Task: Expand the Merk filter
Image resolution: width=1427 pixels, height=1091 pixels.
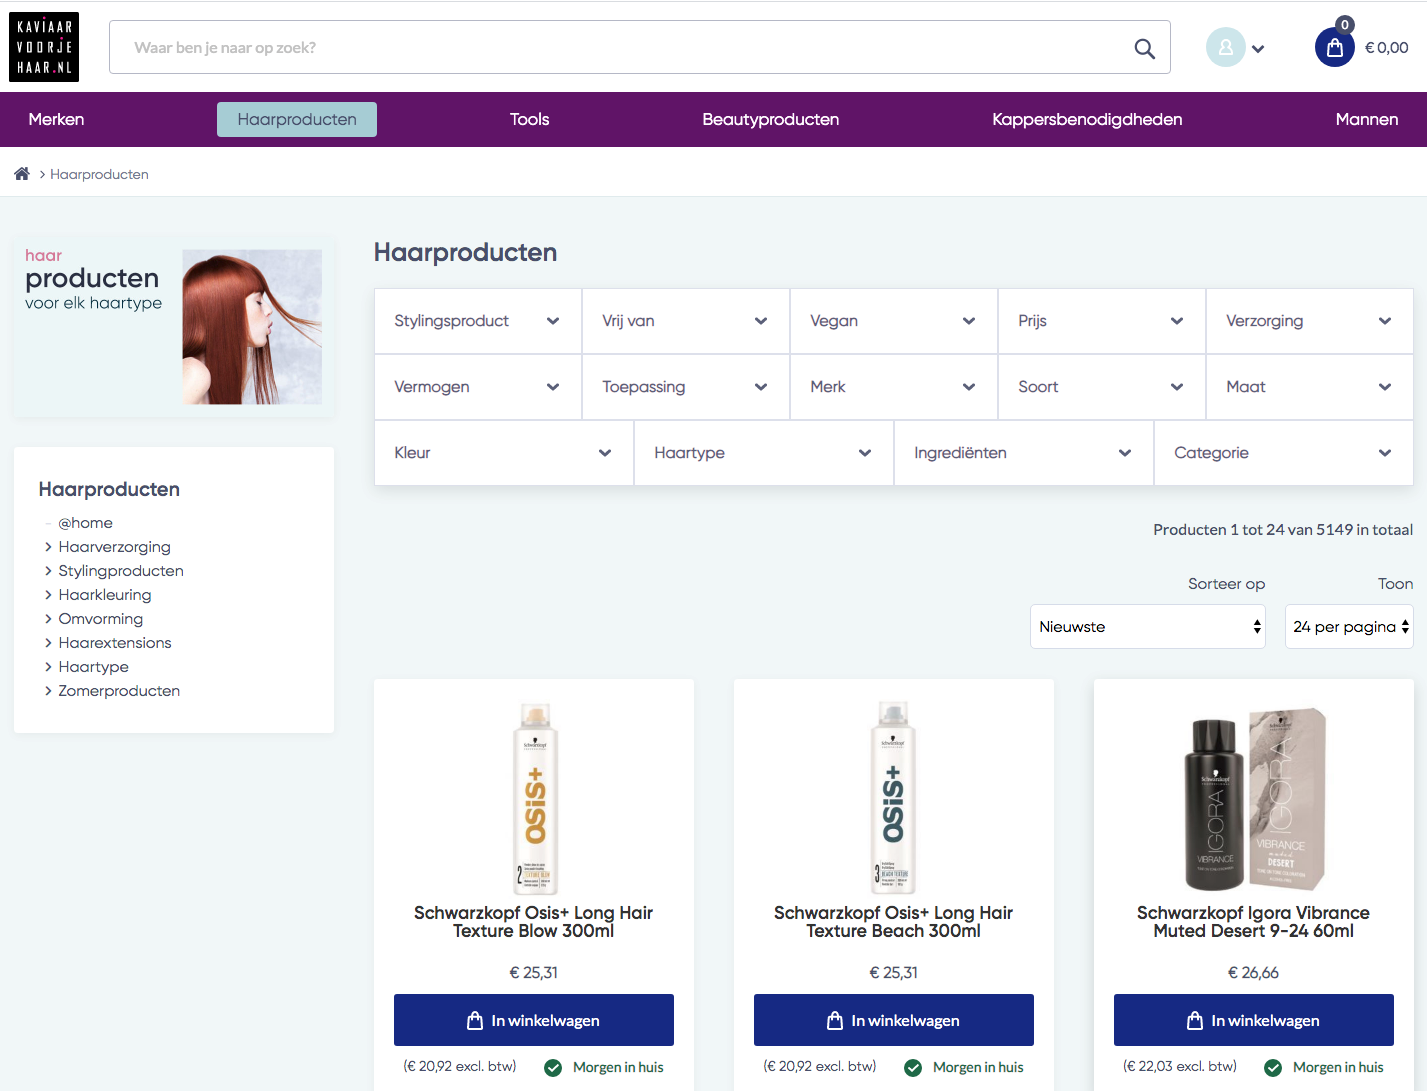Action: 894,387
